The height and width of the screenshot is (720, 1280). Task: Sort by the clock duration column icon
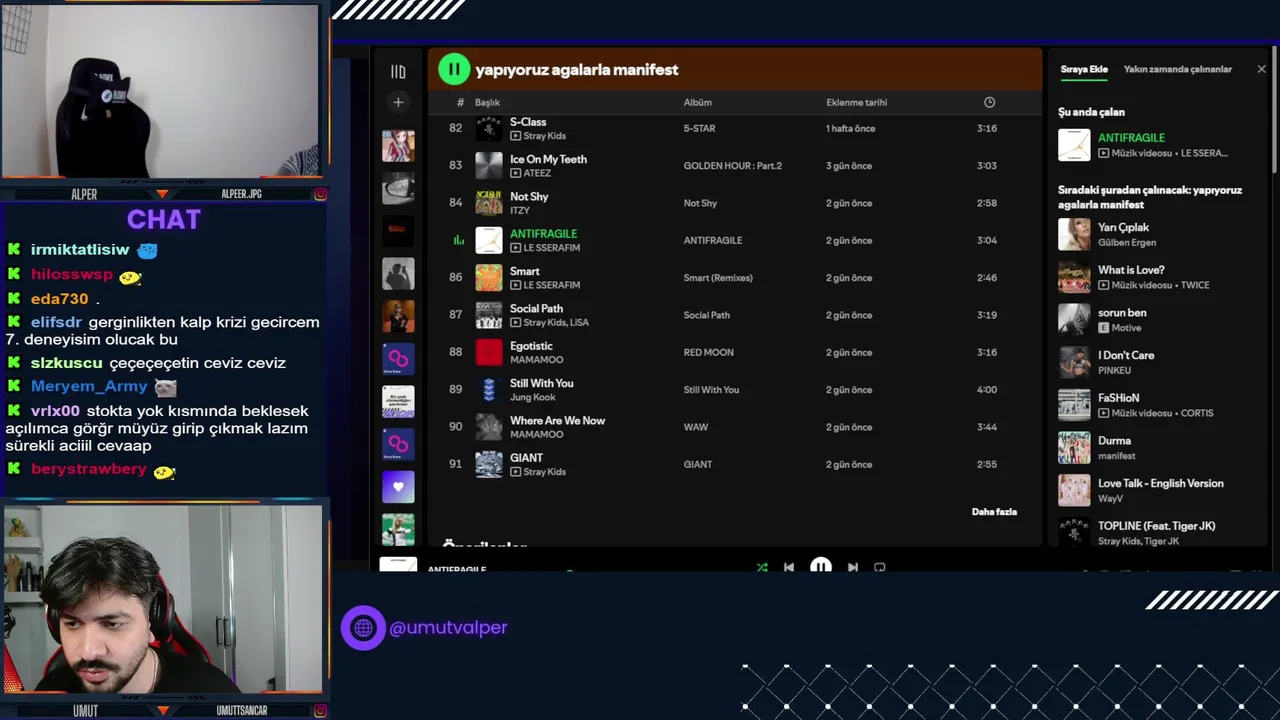pos(989,102)
